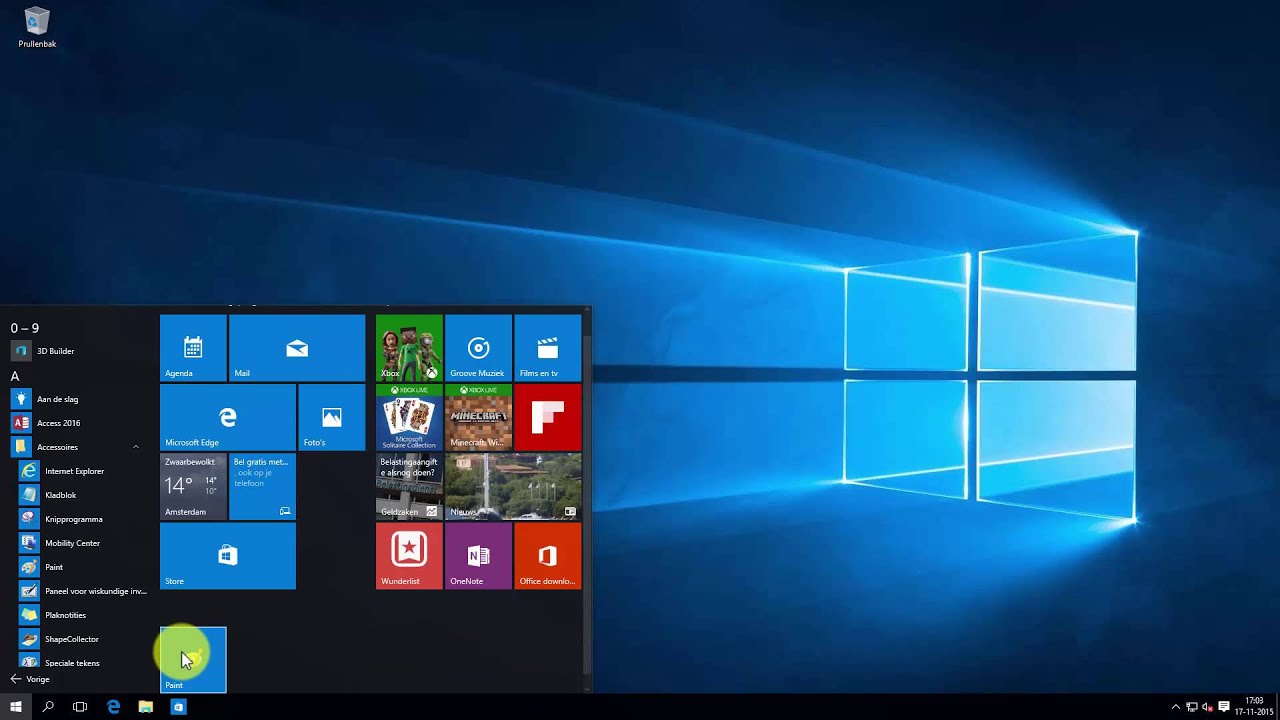This screenshot has width=1280, height=720.
Task: Click the network tray icon
Action: [x=1192, y=707]
